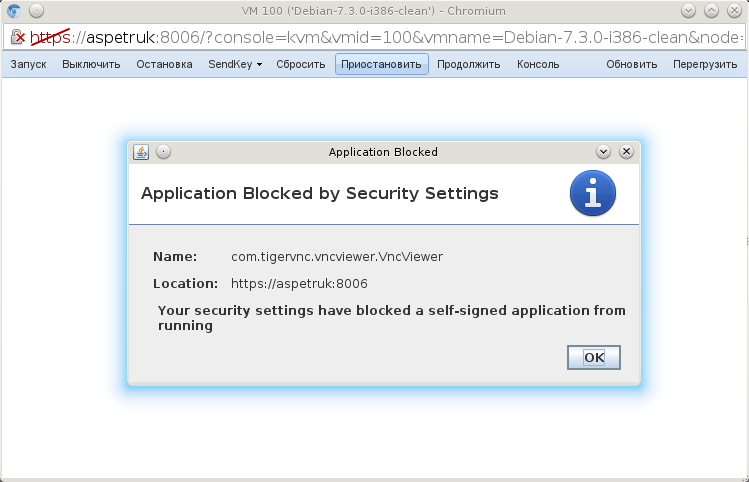Select Выключить to shut down the VM
The width and height of the screenshot is (749, 482).
coord(91,65)
